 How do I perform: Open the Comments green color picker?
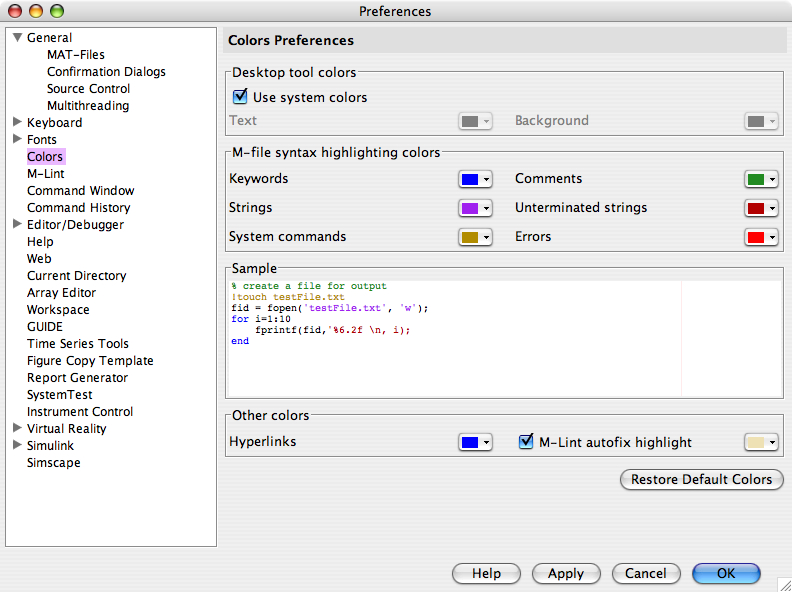point(761,179)
